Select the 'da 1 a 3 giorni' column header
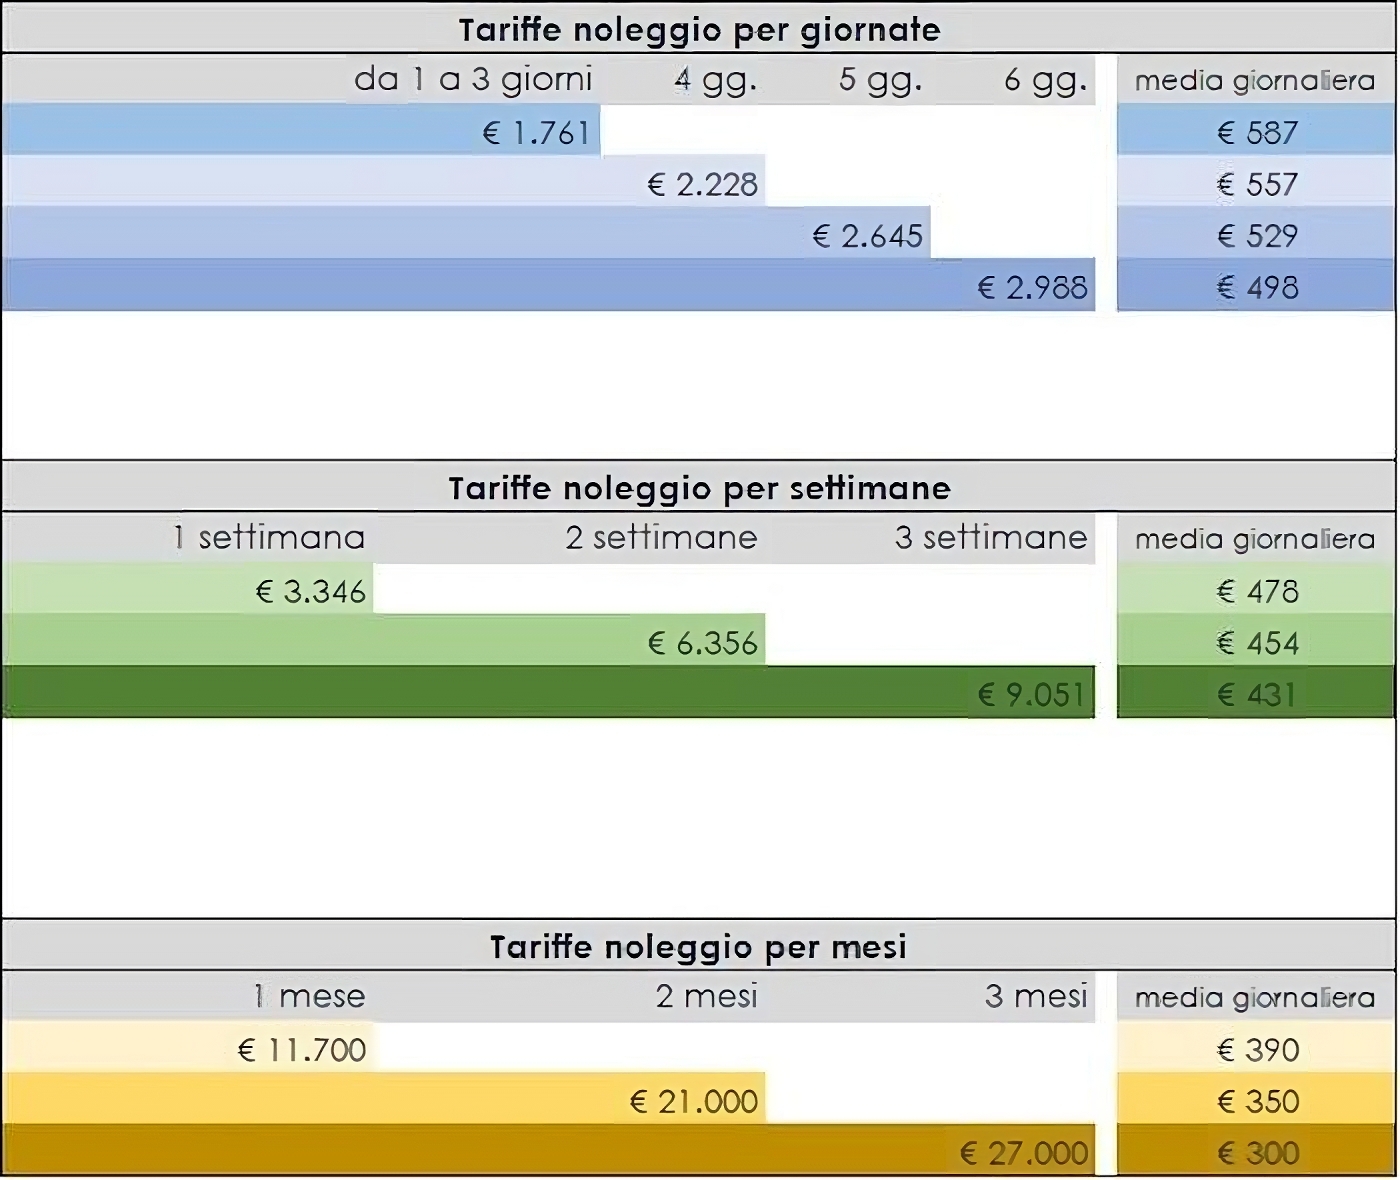The width and height of the screenshot is (1400, 1180). pos(473,79)
